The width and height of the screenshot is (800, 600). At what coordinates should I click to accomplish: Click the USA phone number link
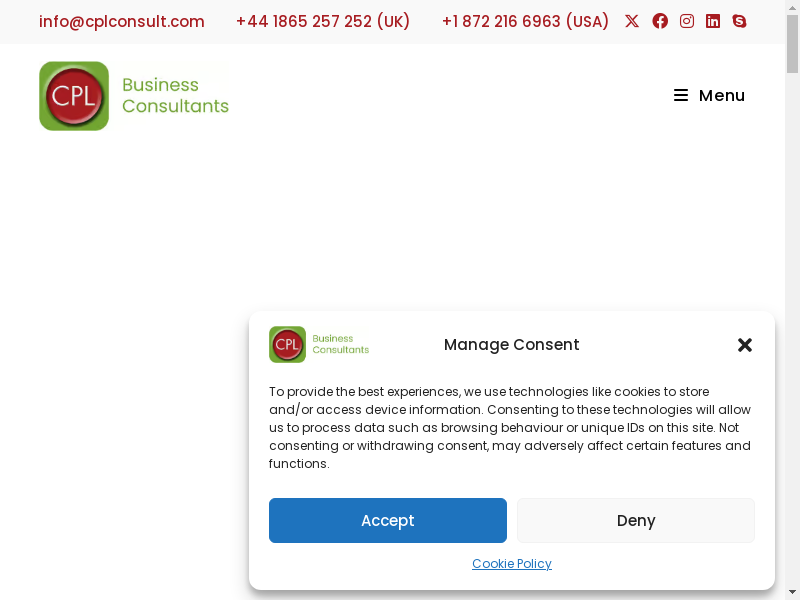(525, 22)
